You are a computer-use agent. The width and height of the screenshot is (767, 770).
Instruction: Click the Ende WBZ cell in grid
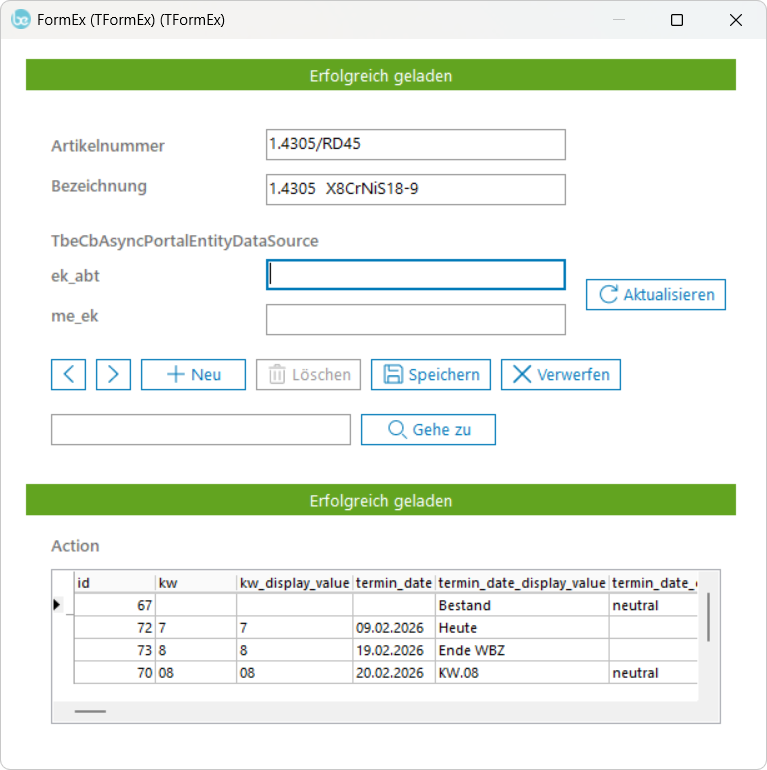click(471, 650)
